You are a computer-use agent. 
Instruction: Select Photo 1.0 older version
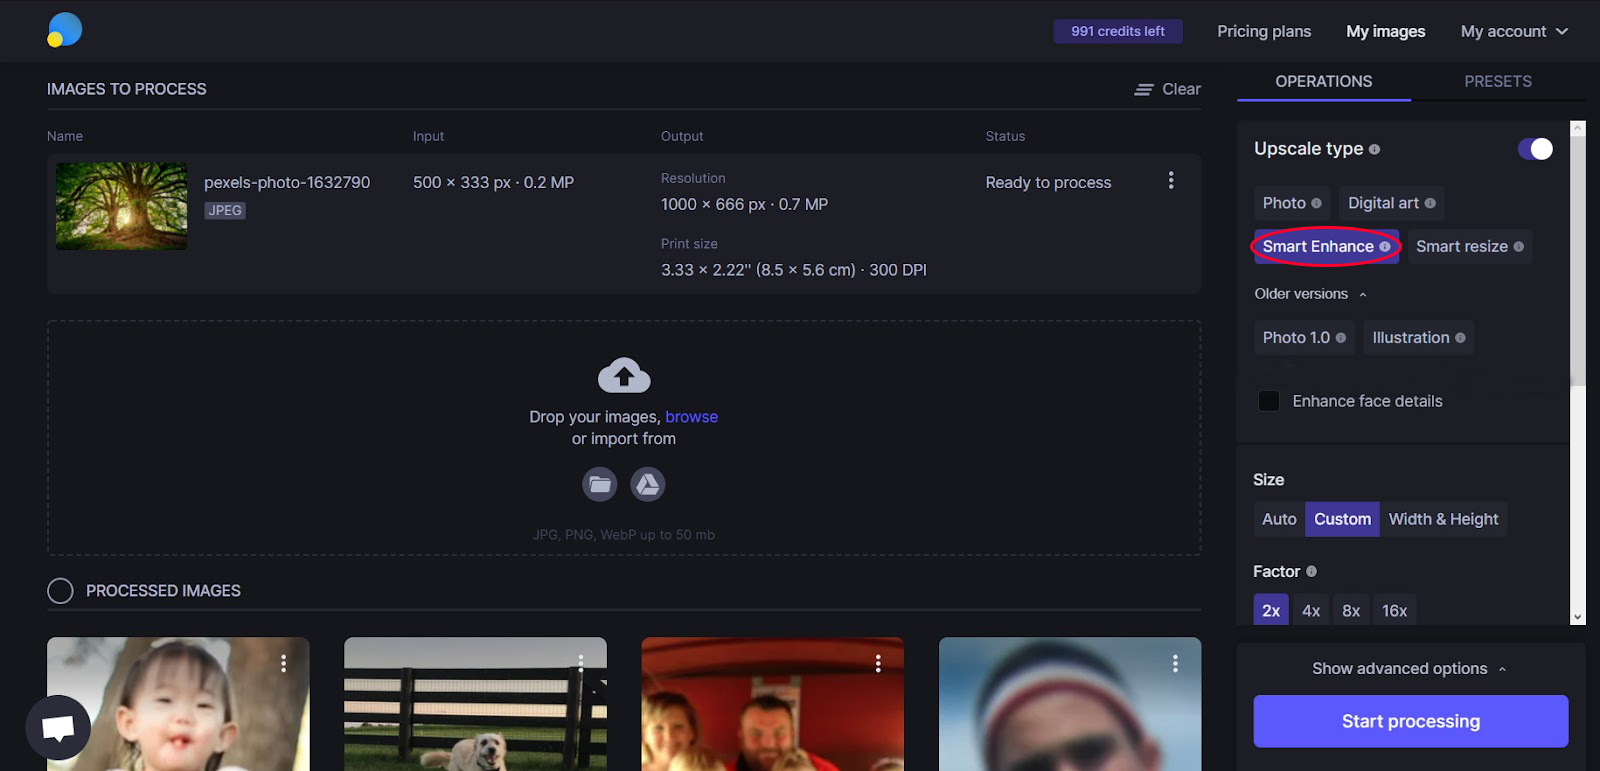pyautogui.click(x=1304, y=338)
